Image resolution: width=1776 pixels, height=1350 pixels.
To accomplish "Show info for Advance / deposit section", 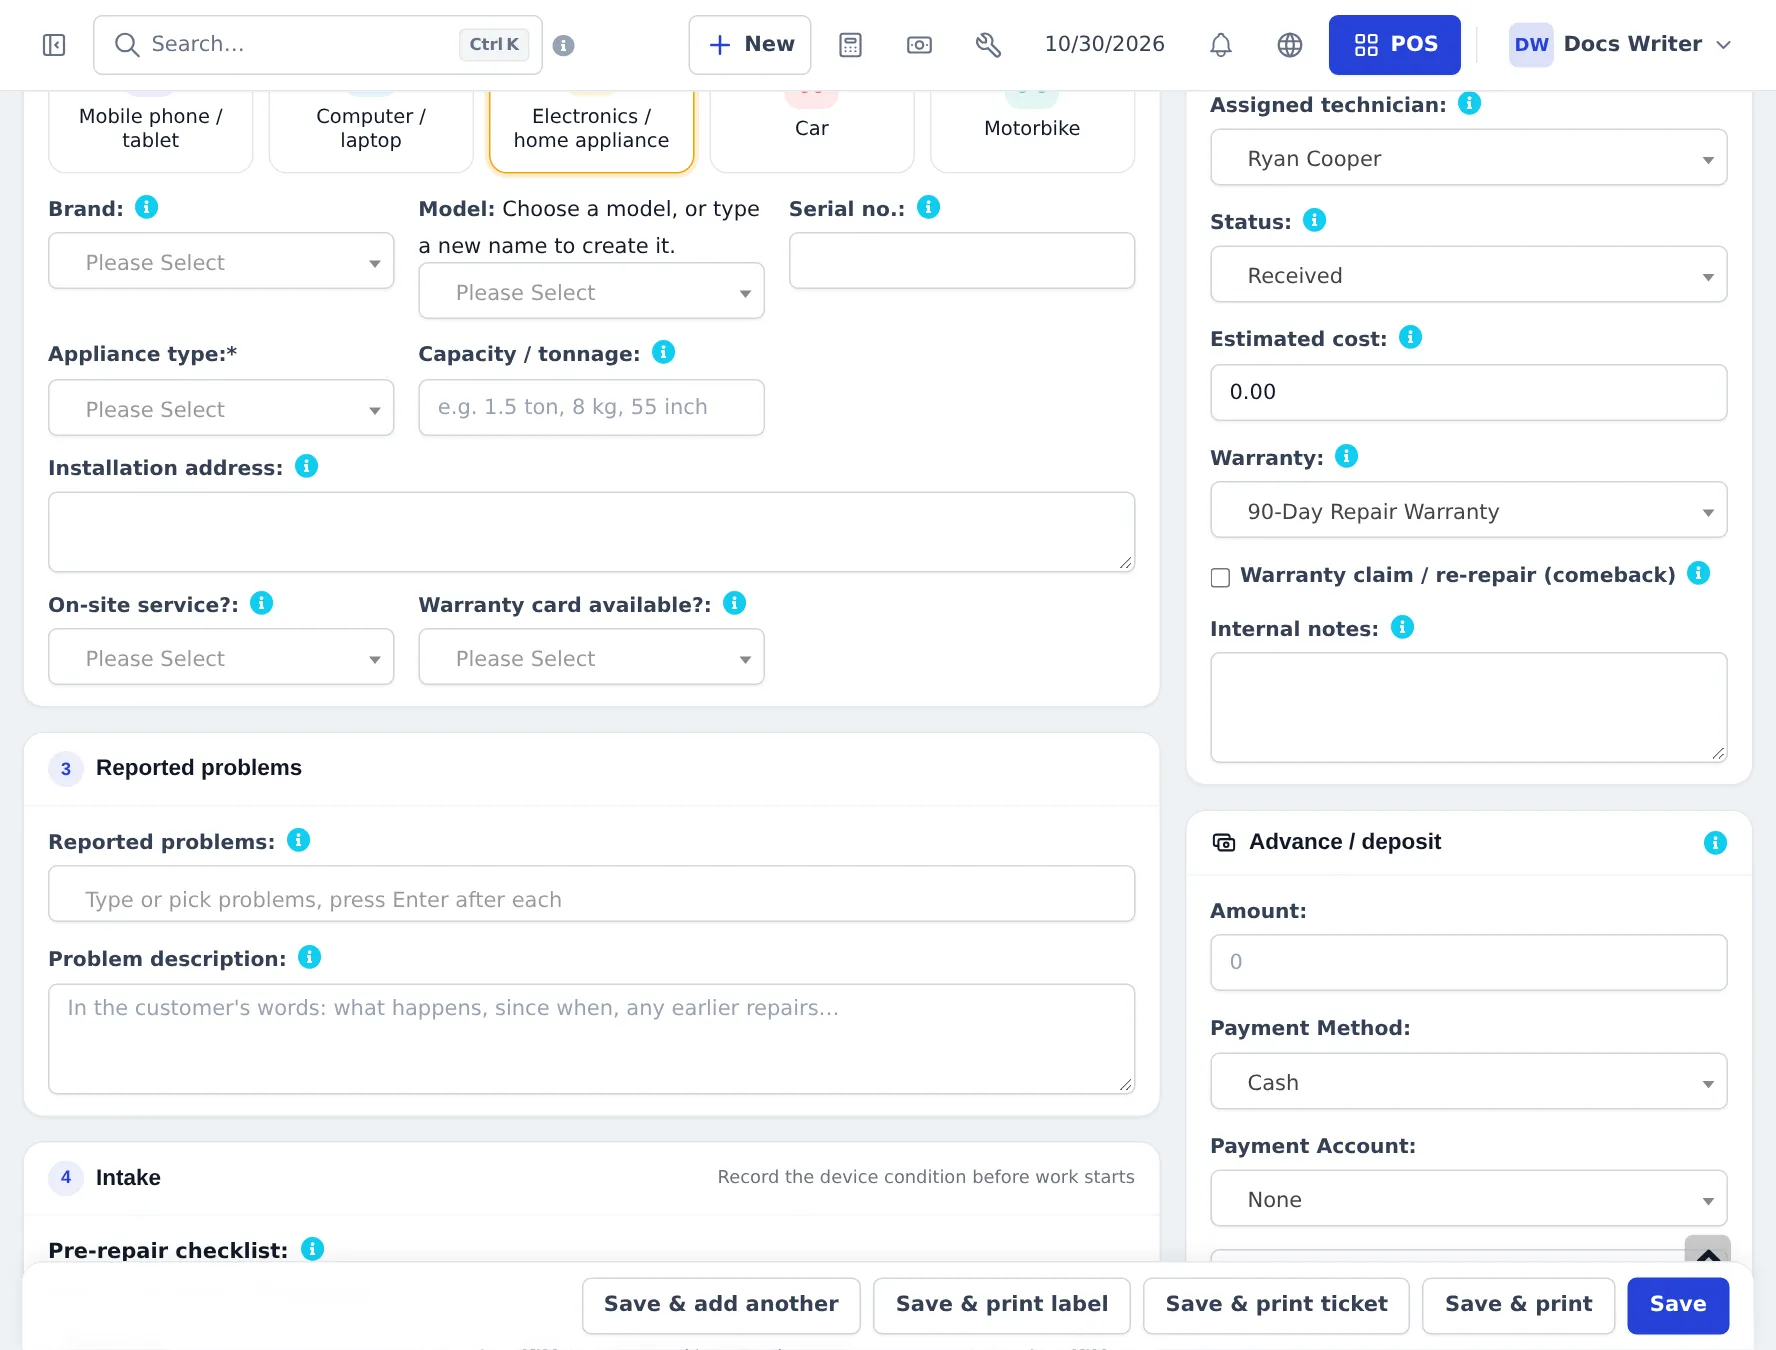I will coord(1716,843).
